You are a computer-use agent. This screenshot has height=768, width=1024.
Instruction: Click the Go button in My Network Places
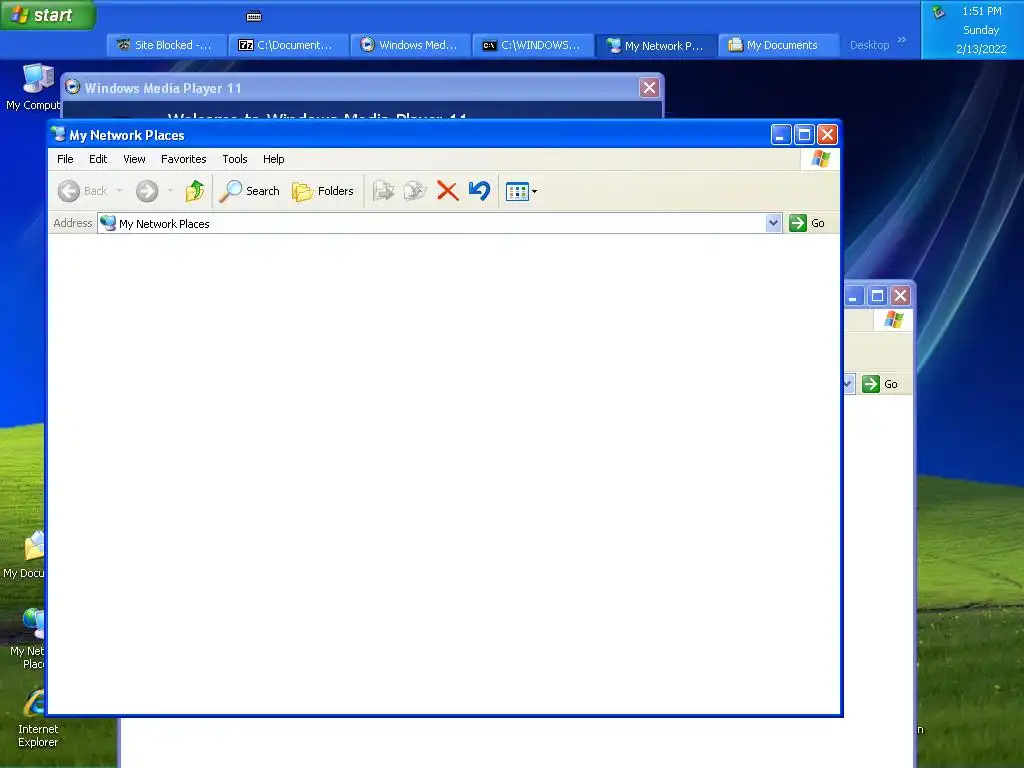tap(807, 223)
